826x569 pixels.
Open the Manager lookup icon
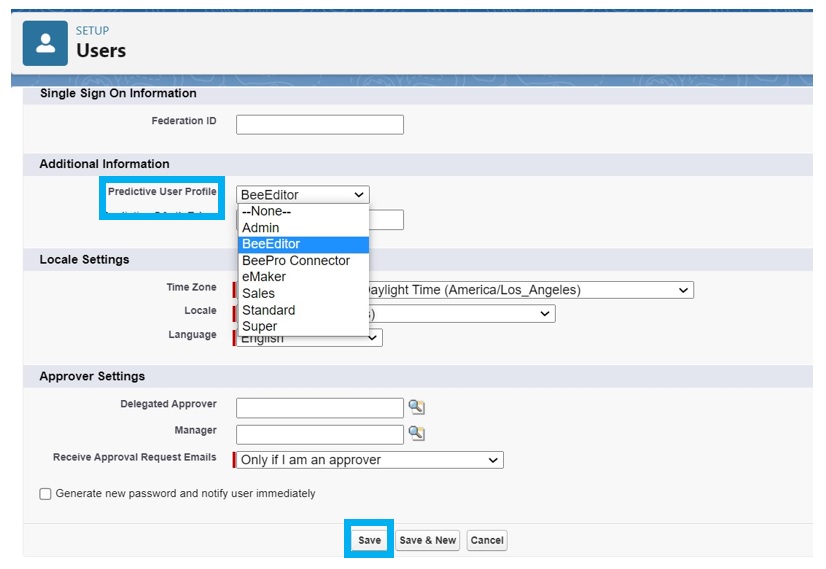point(416,433)
